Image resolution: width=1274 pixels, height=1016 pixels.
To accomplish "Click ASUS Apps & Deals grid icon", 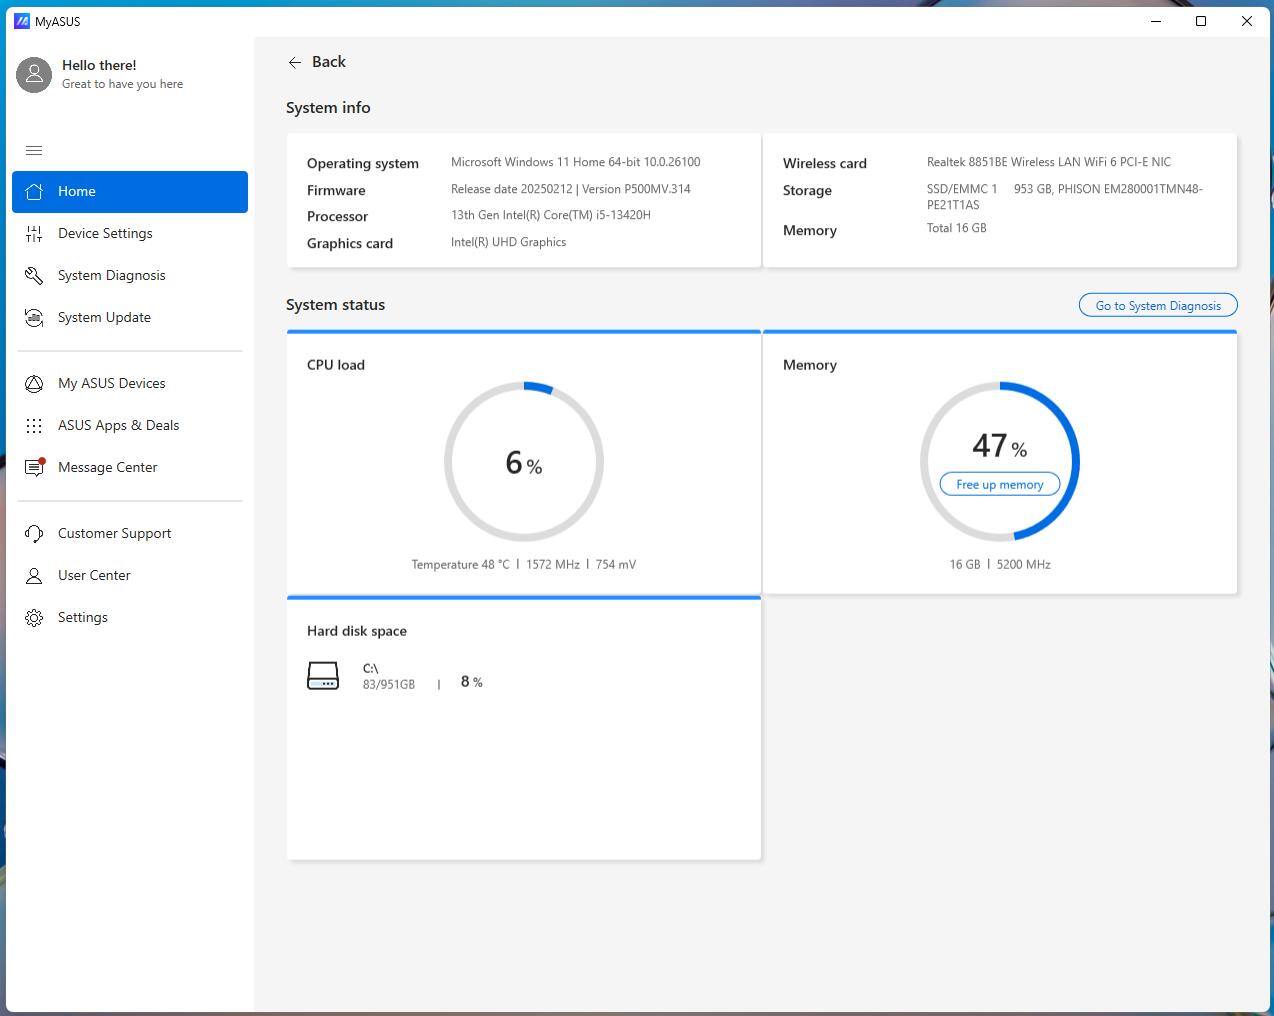I will [x=34, y=426].
